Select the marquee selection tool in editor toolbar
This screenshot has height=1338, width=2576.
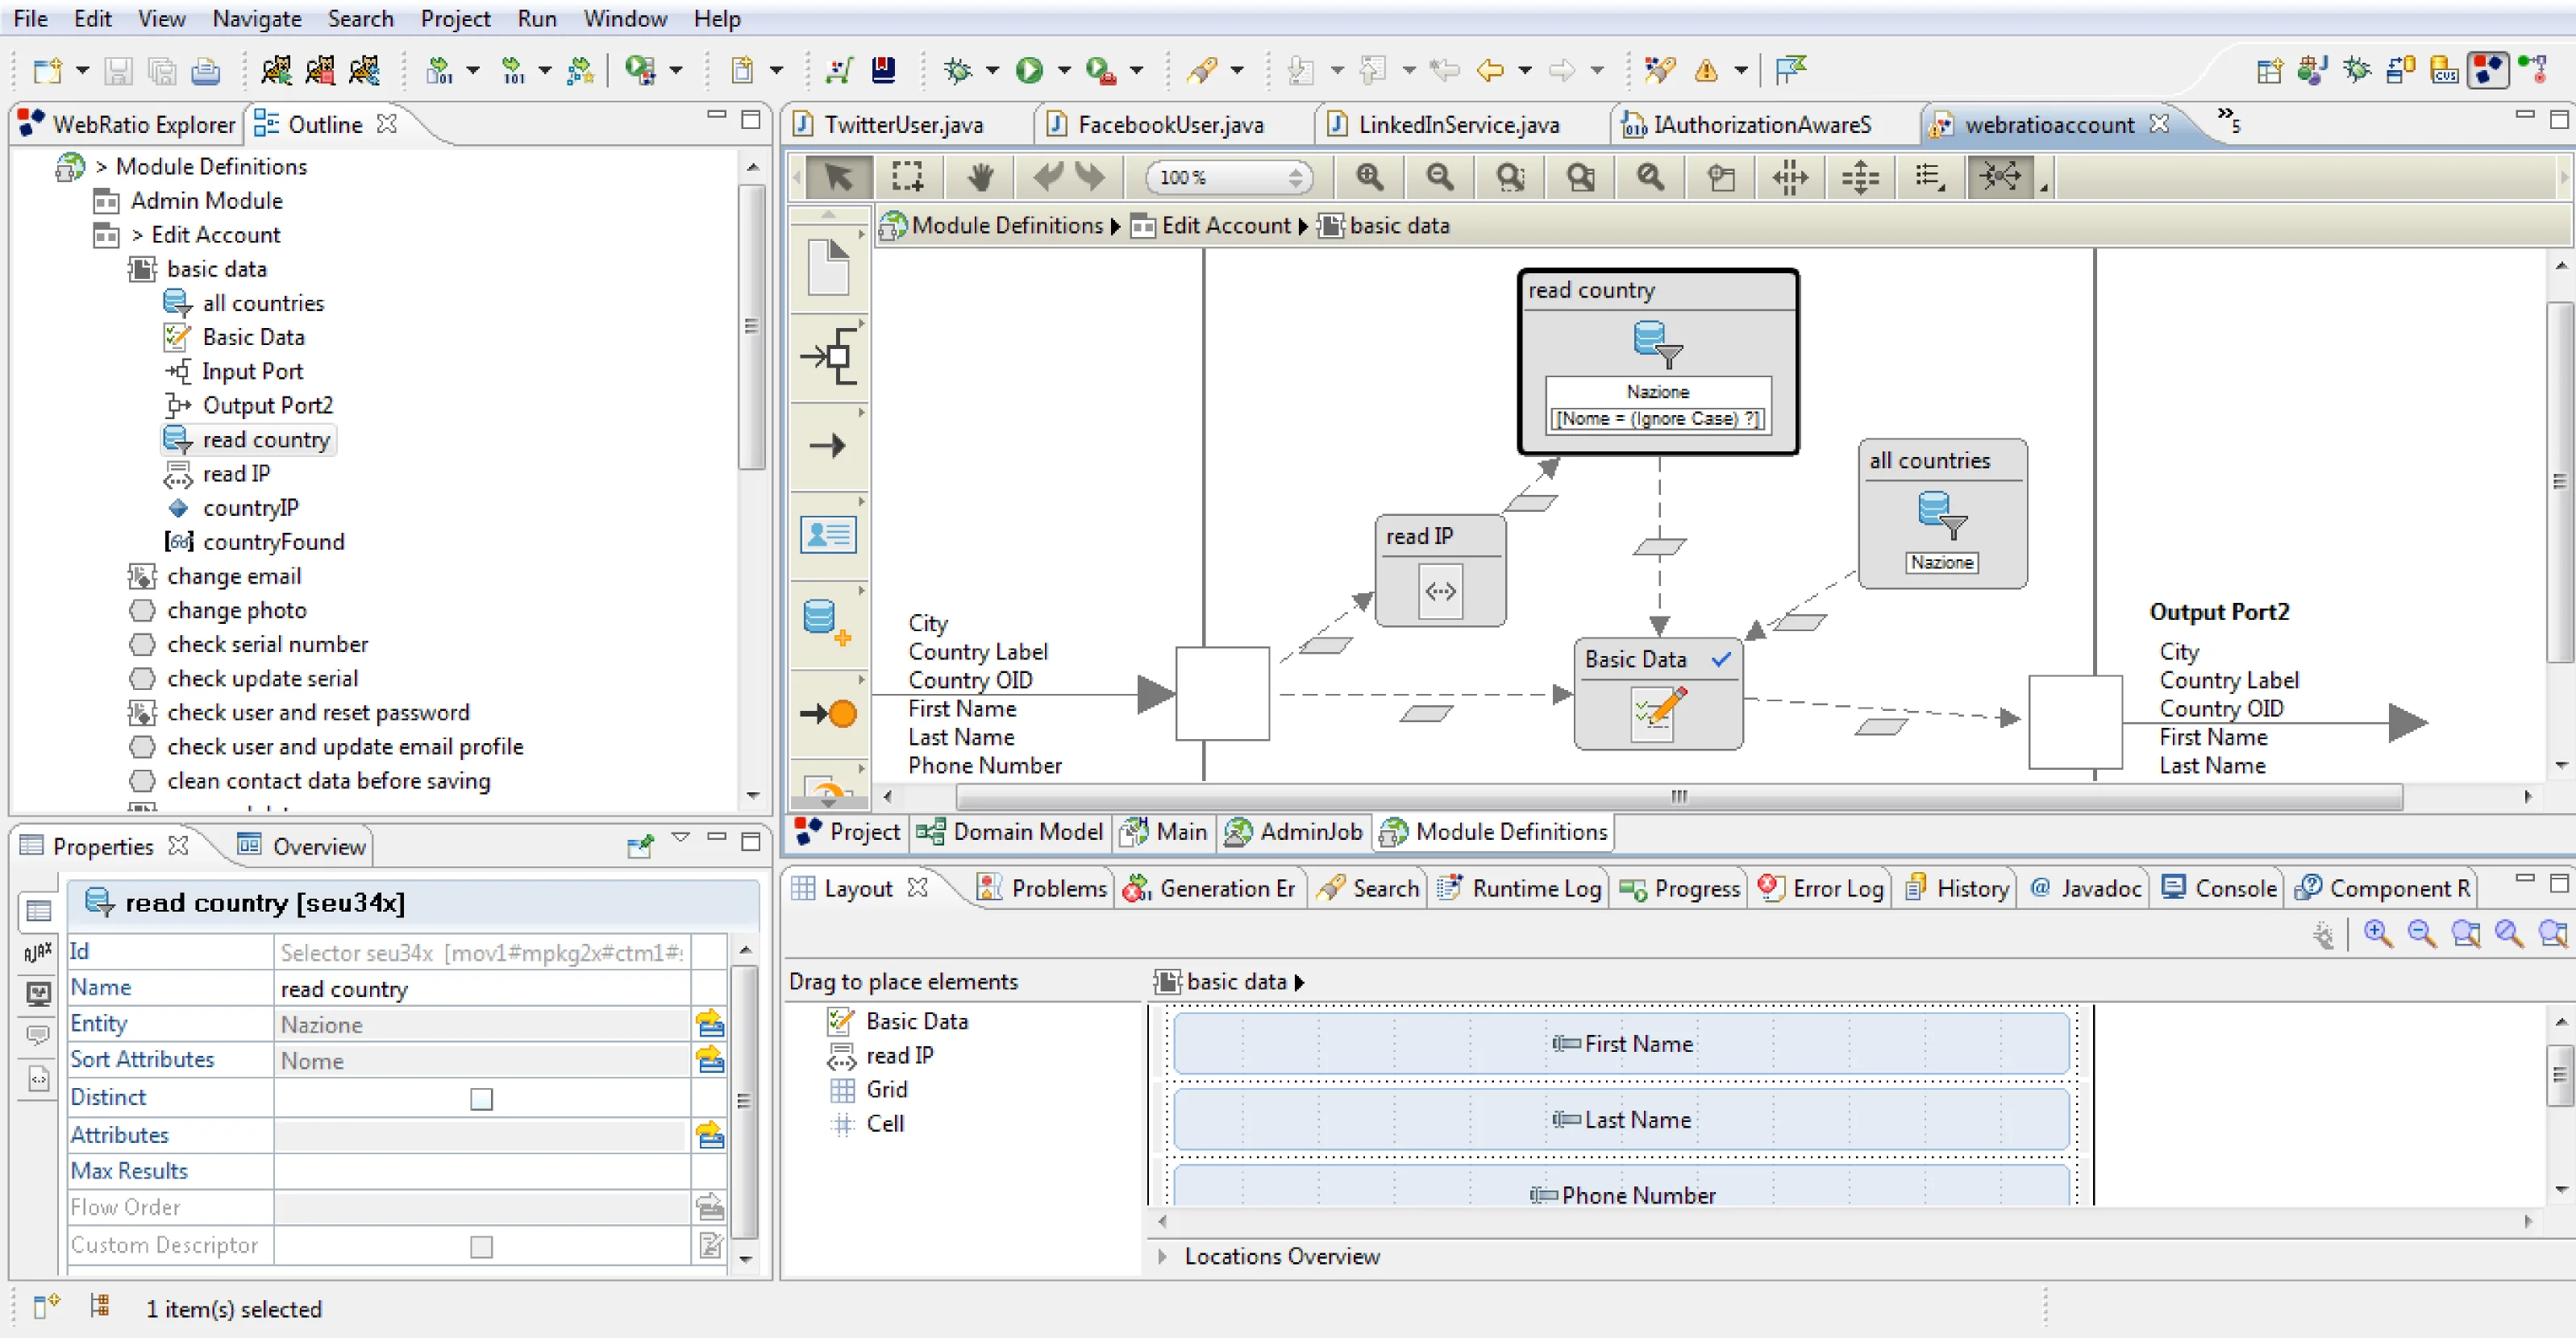907,177
